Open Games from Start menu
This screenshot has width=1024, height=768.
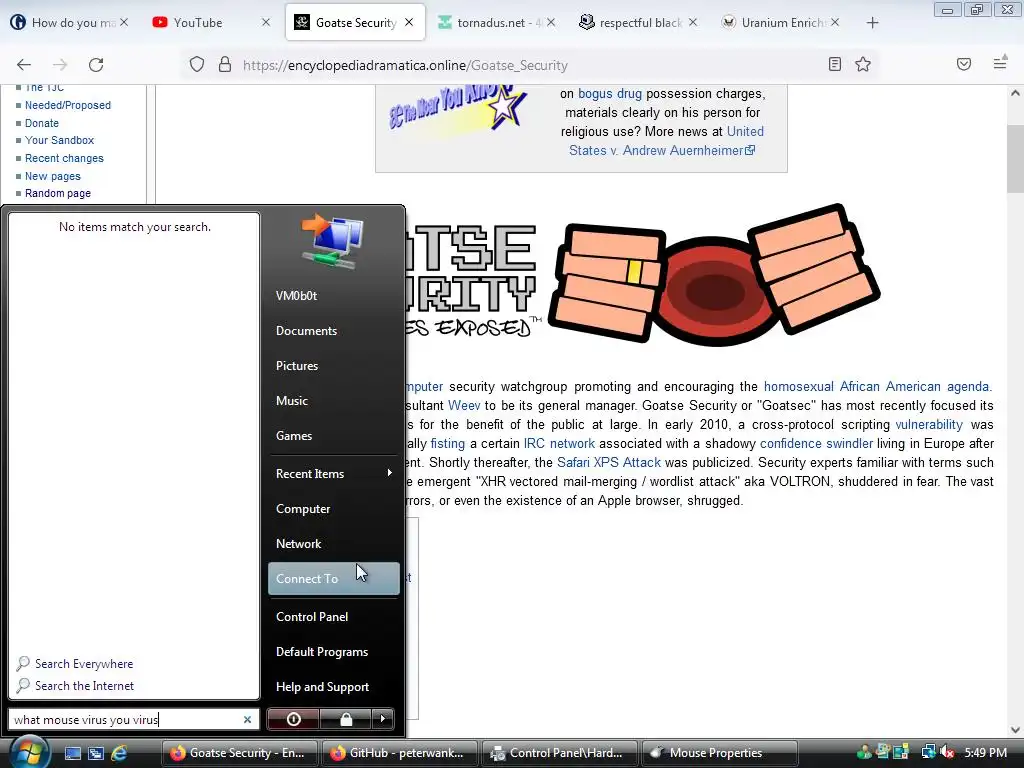click(294, 436)
